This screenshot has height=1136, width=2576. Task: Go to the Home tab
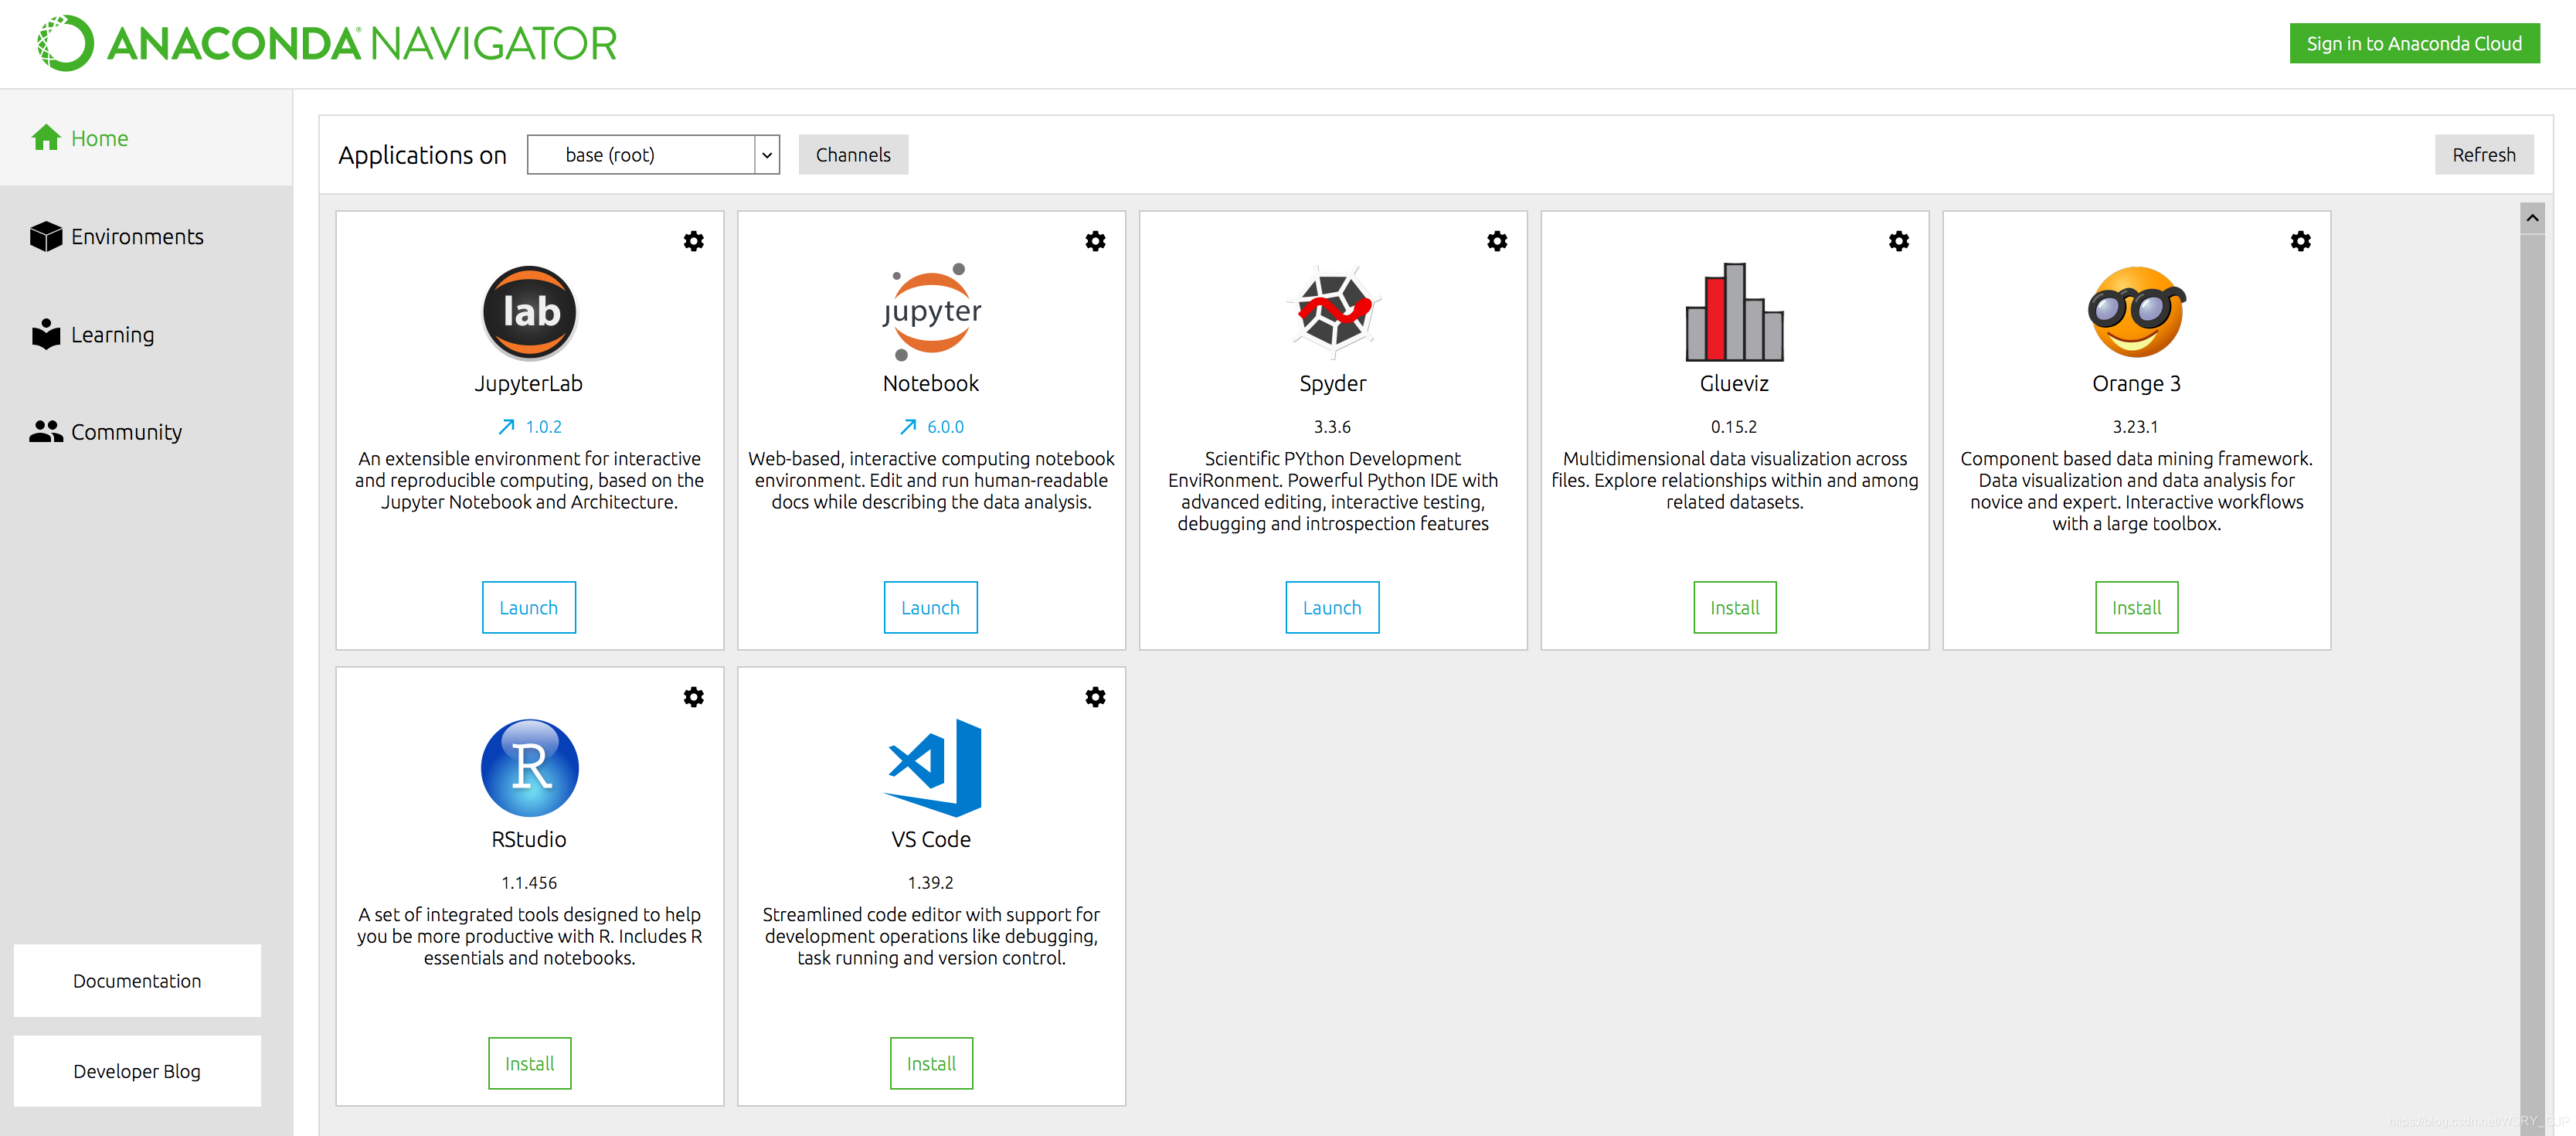click(146, 138)
